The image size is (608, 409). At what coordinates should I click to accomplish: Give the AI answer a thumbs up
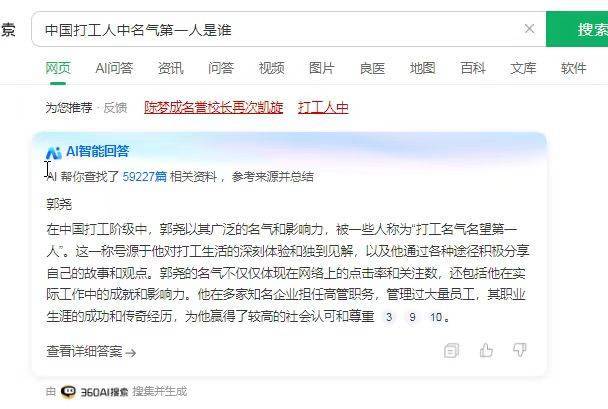[x=486, y=350]
